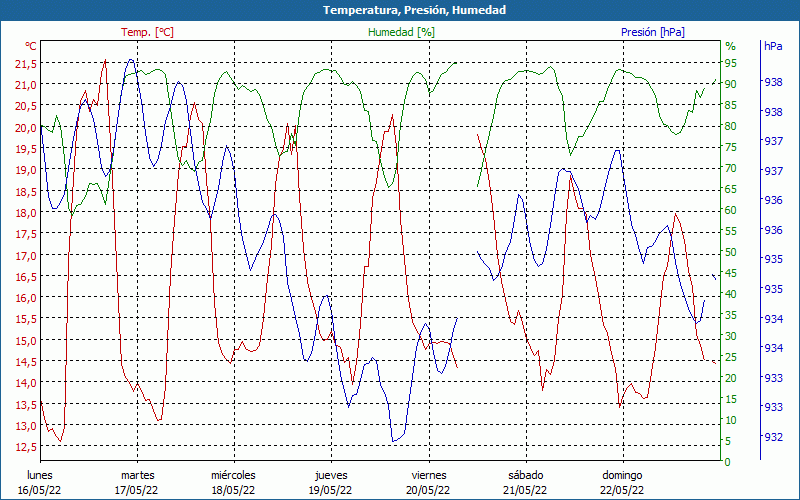Click the 'lunes' day label
The height and width of the screenshot is (500, 800).
pos(40,475)
